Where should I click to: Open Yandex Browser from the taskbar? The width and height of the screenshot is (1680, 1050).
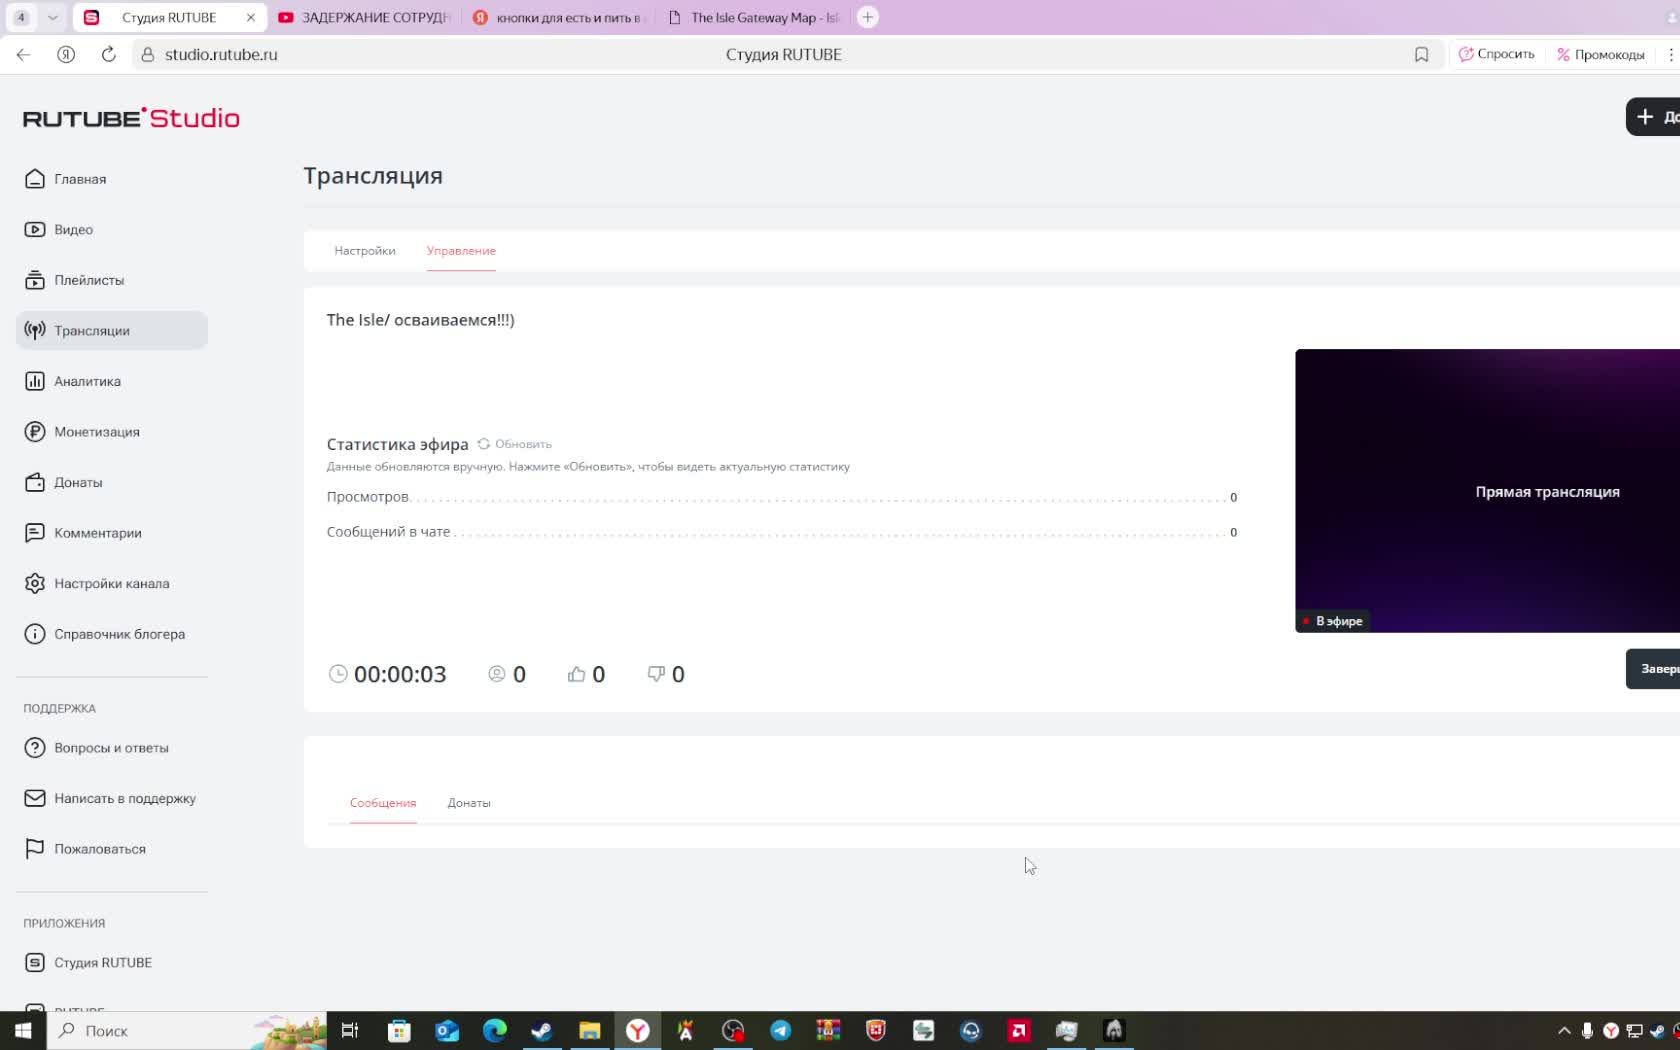coord(638,1030)
